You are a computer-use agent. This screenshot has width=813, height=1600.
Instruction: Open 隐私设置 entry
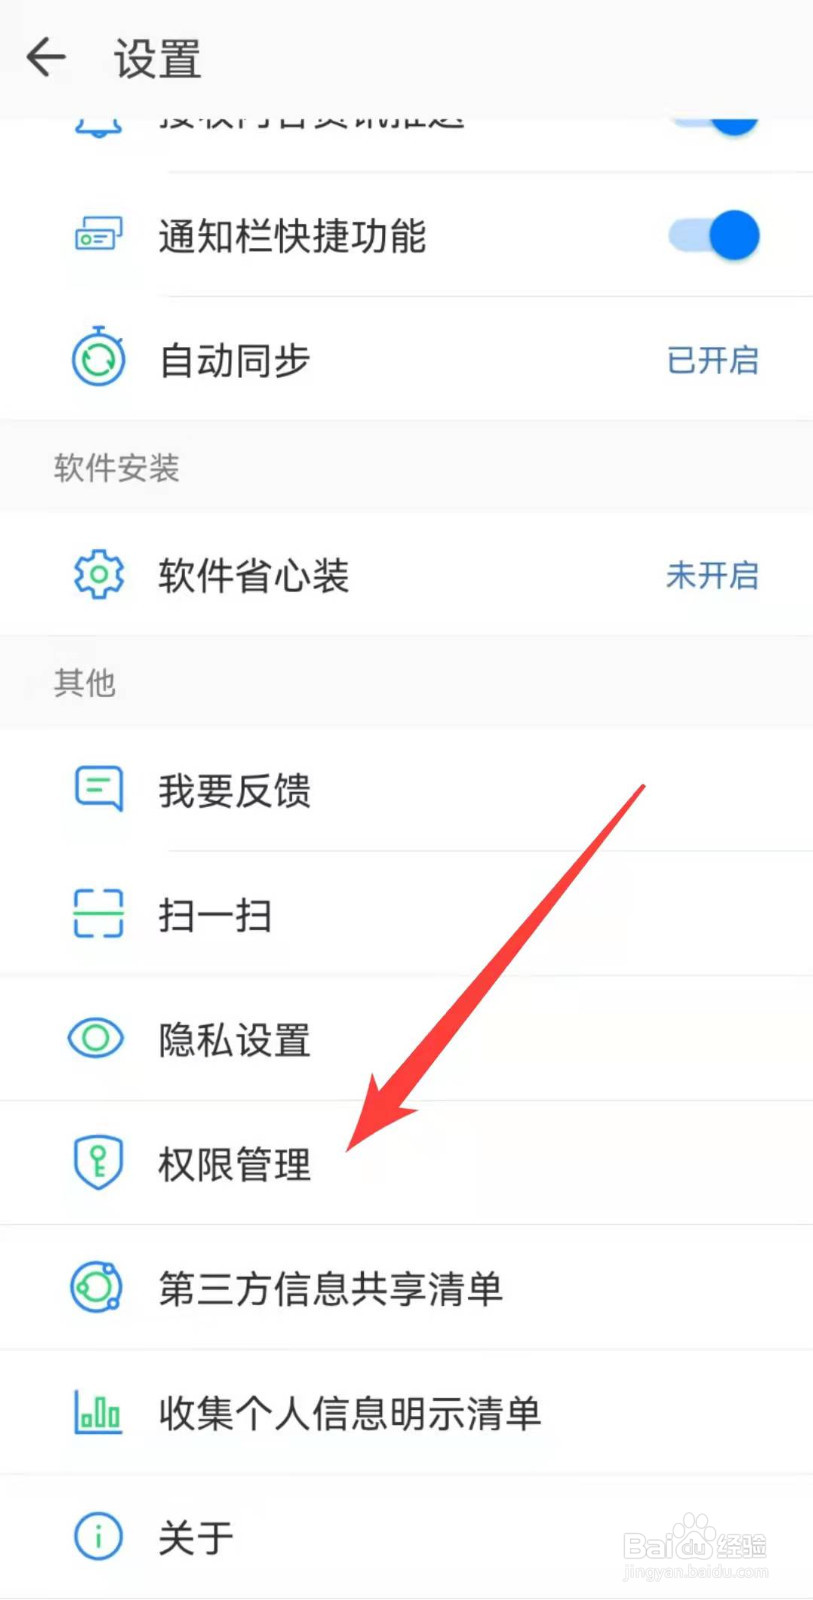coord(406,1039)
